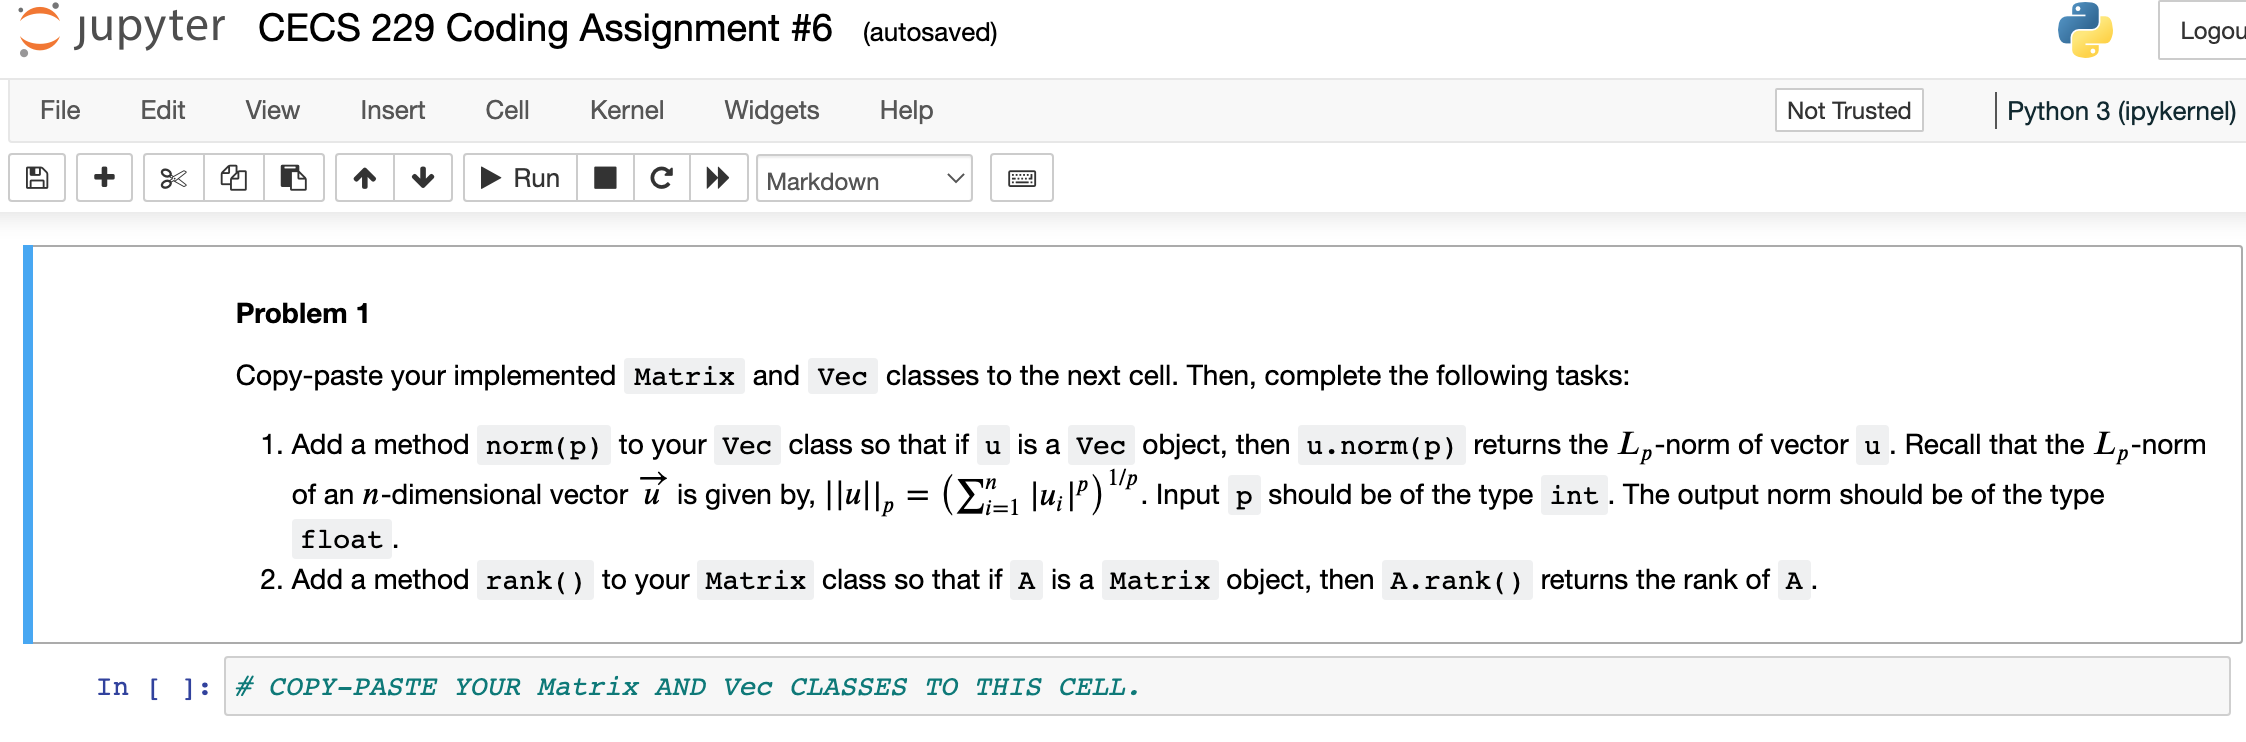The height and width of the screenshot is (742, 2246).
Task: Open the File menu
Action: [59, 110]
